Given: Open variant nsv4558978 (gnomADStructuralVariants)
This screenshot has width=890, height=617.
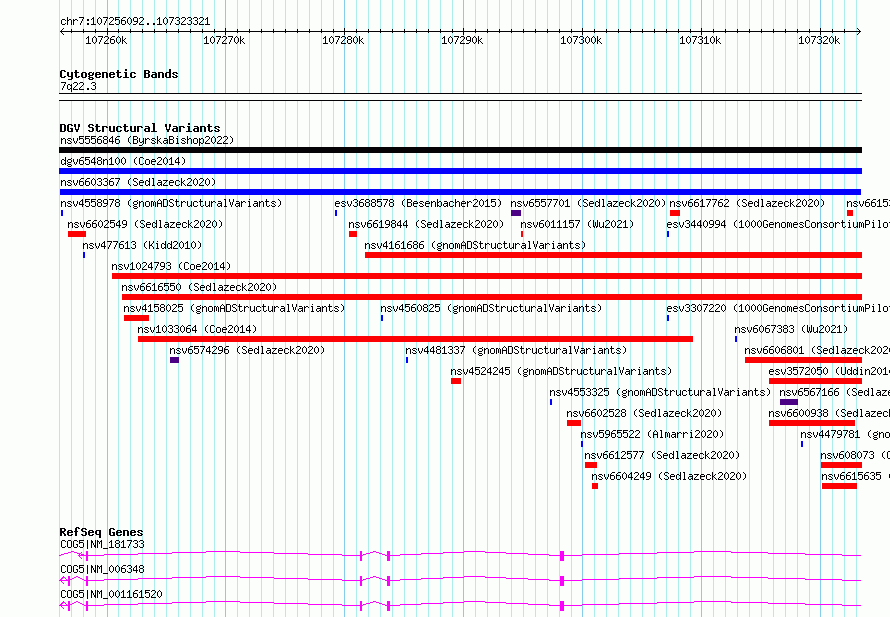Looking at the screenshot, I should coord(171,203).
